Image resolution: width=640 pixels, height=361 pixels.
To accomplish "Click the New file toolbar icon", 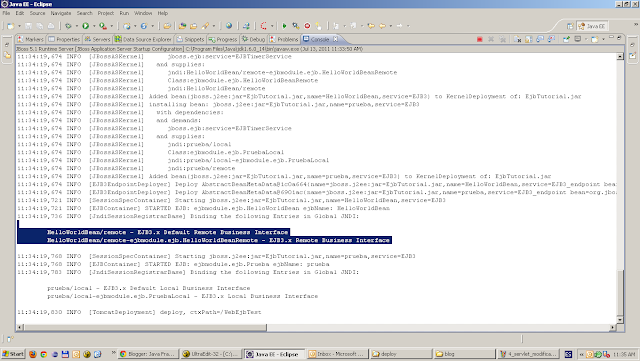I will click(x=10, y=26).
